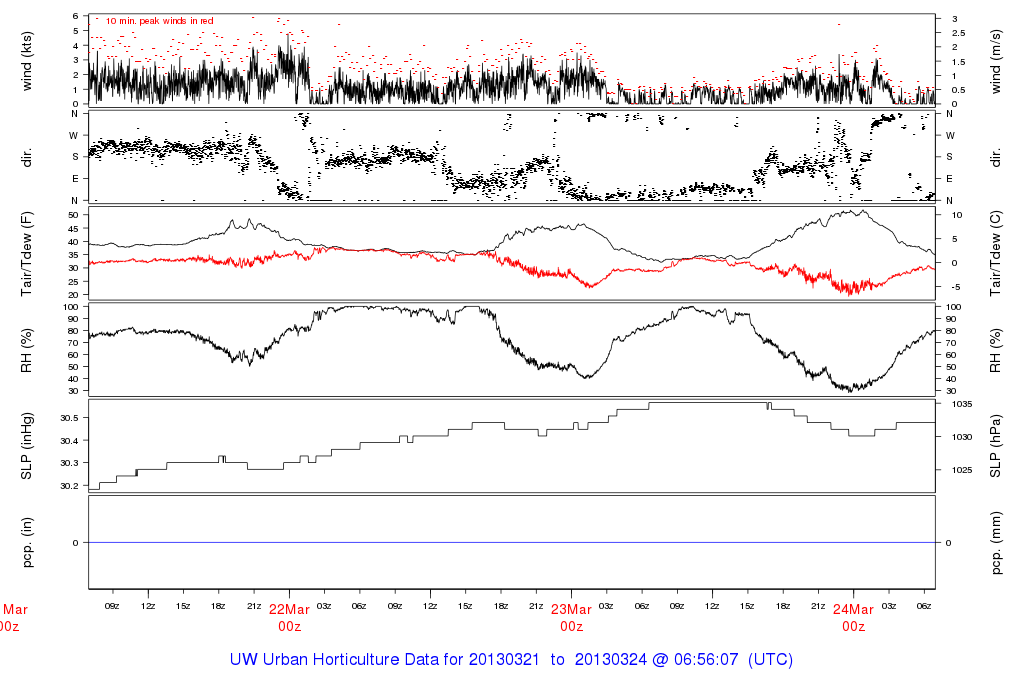Click the '1025' hPa tick value
Screen dimensions: 1024x700
[x=962, y=470]
